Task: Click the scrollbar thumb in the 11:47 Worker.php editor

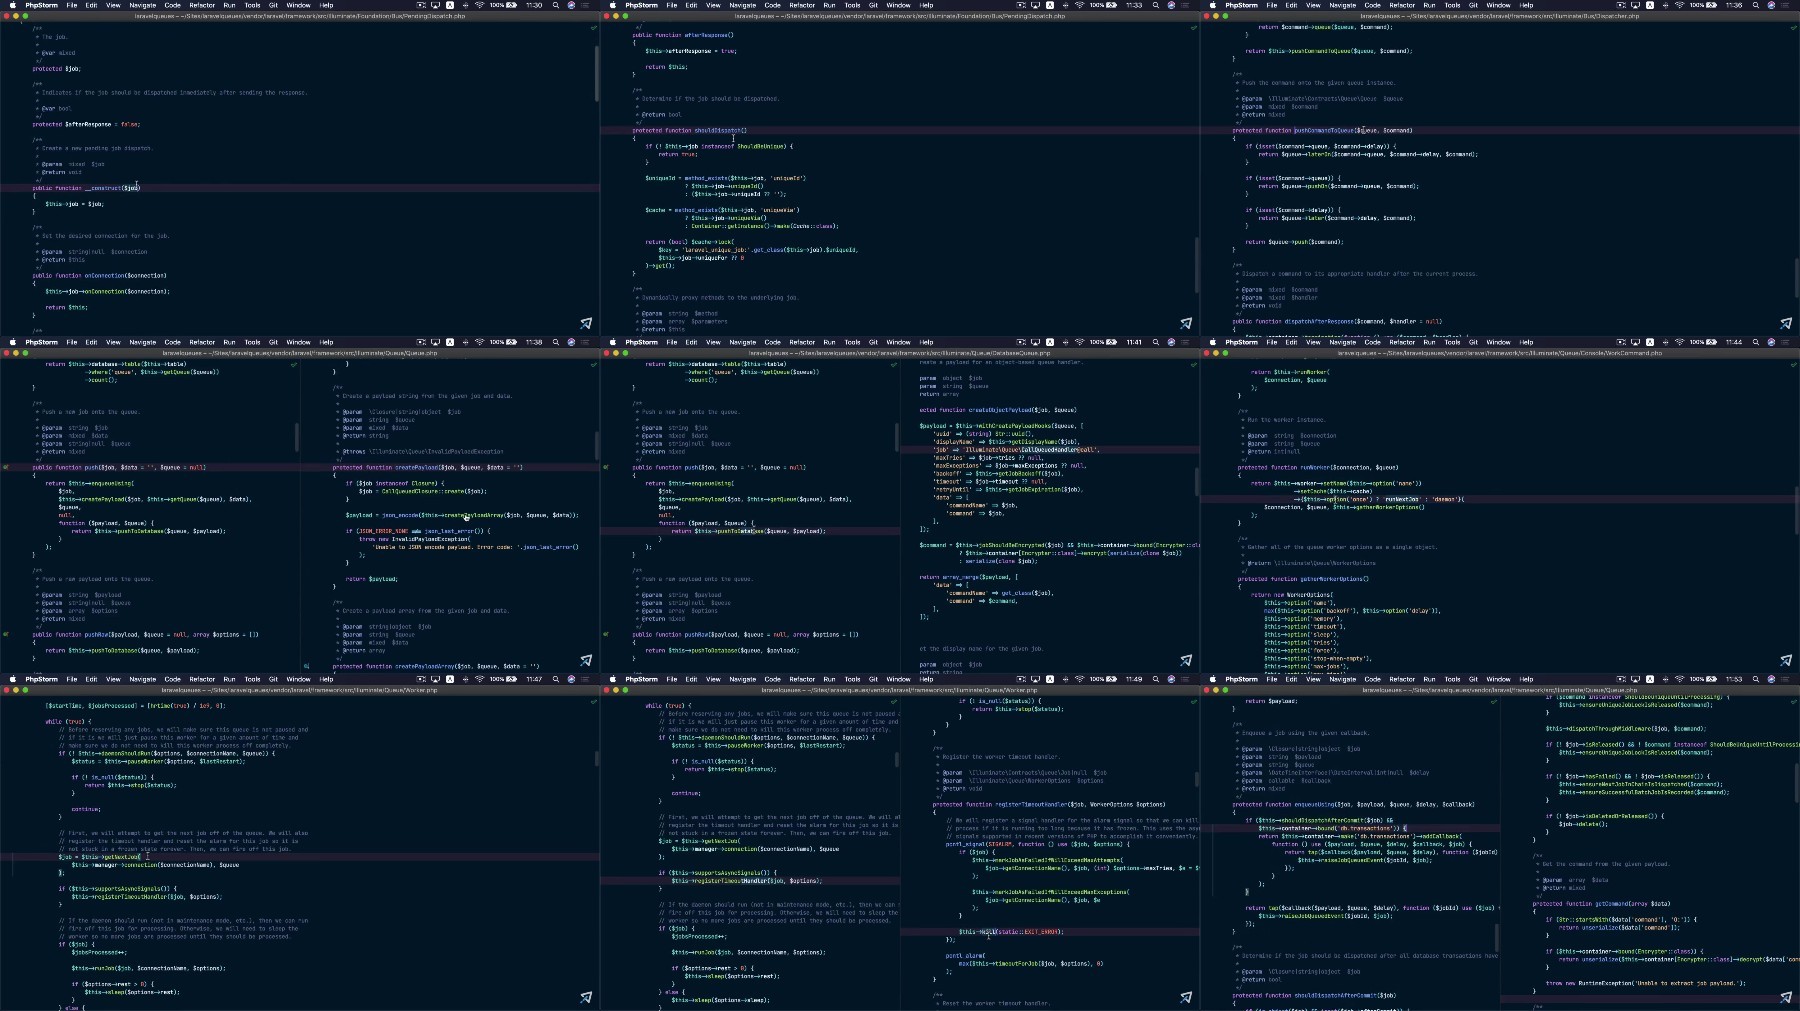Action: pos(597,759)
